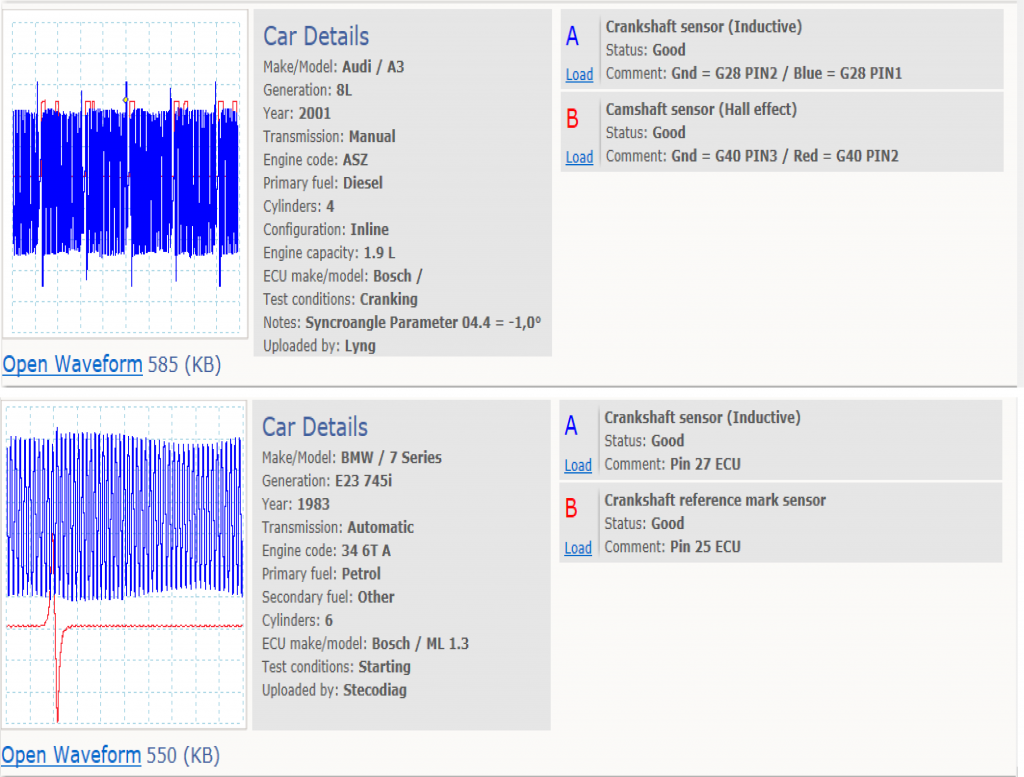Open the BMW 7 Series waveform thumbnail
1024x777 pixels.
pyautogui.click(x=124, y=565)
